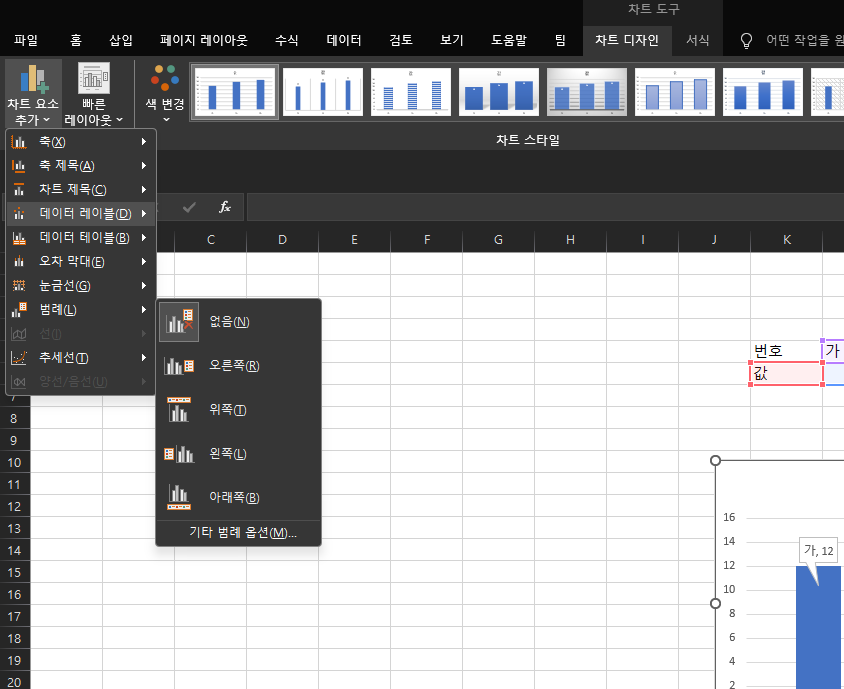Open the 차트 요소 추가 dropdown button
The image size is (844, 689).
33,93
